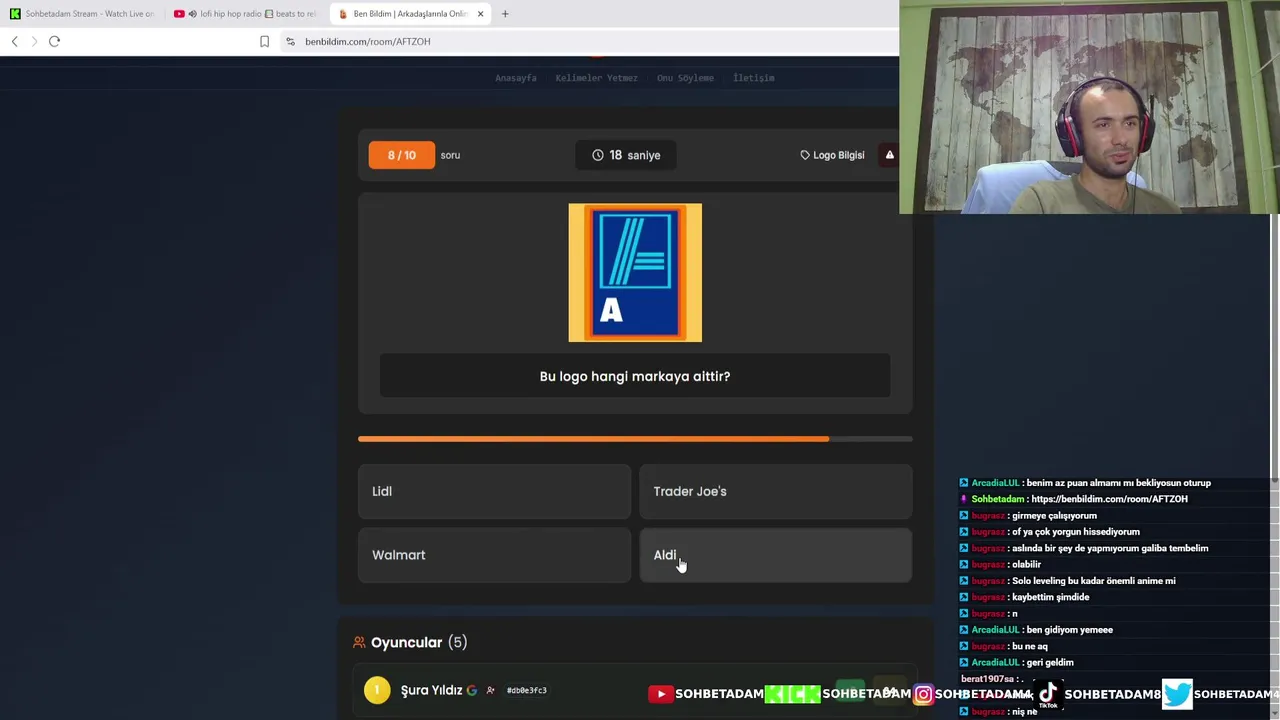This screenshot has width=1280, height=720.
Task: Open the Onu Söyleme menu link
Action: (685, 78)
